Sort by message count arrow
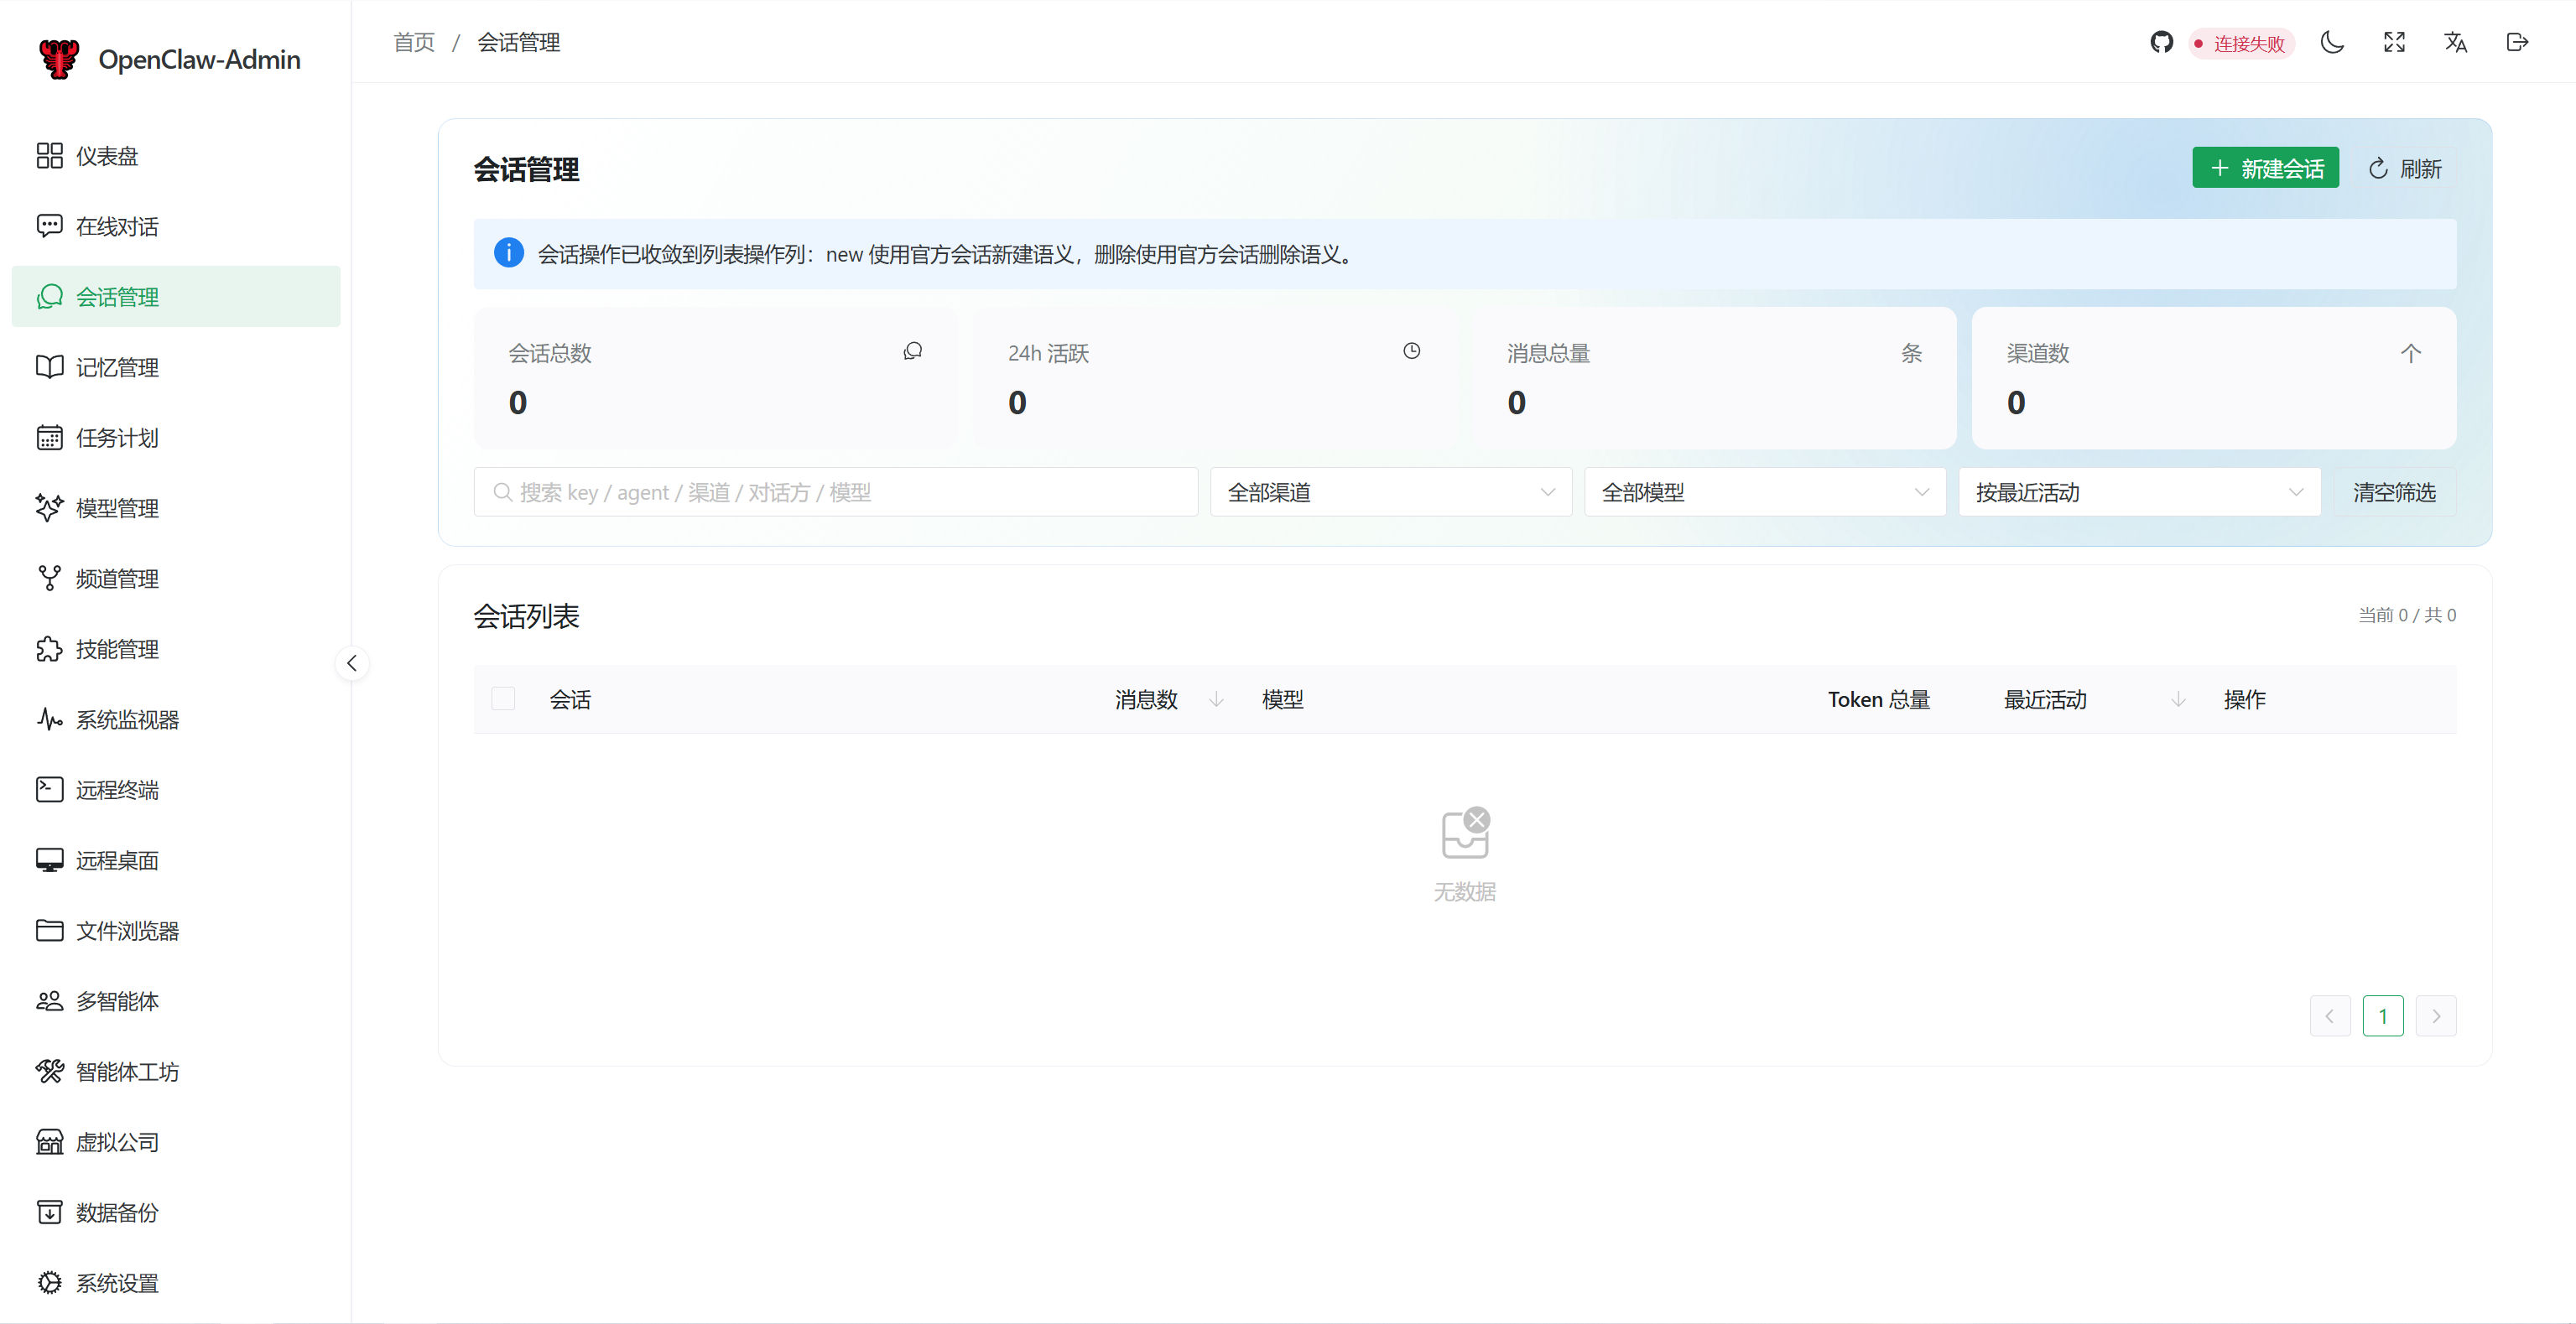 1216,699
